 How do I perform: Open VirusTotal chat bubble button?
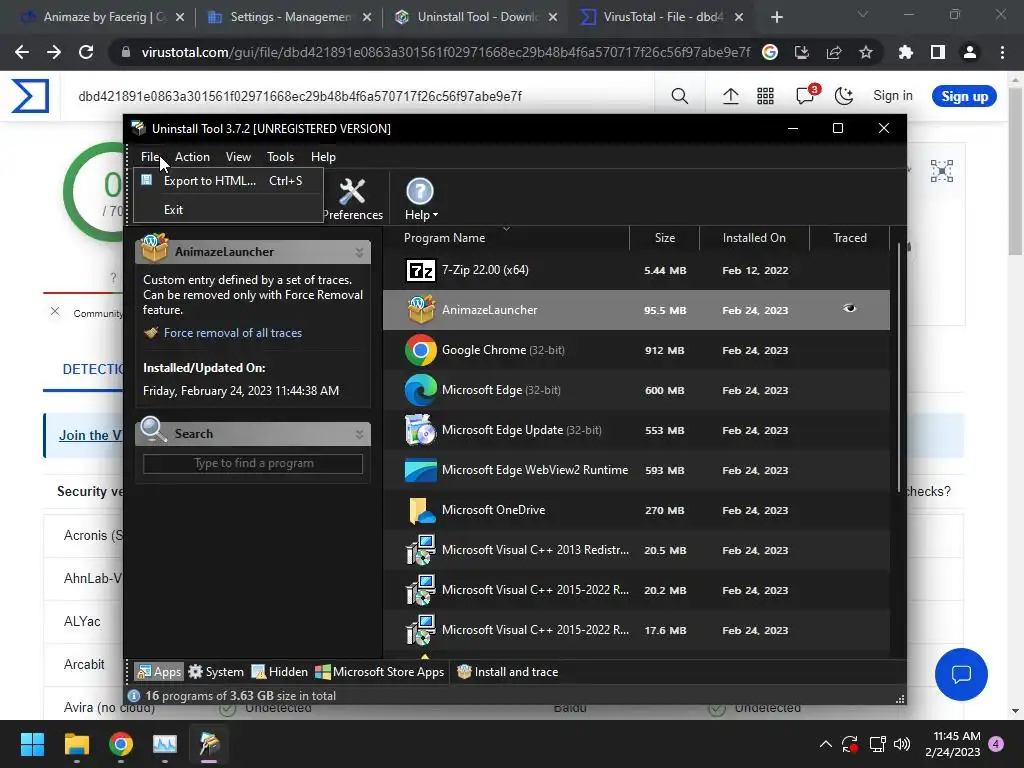(961, 675)
